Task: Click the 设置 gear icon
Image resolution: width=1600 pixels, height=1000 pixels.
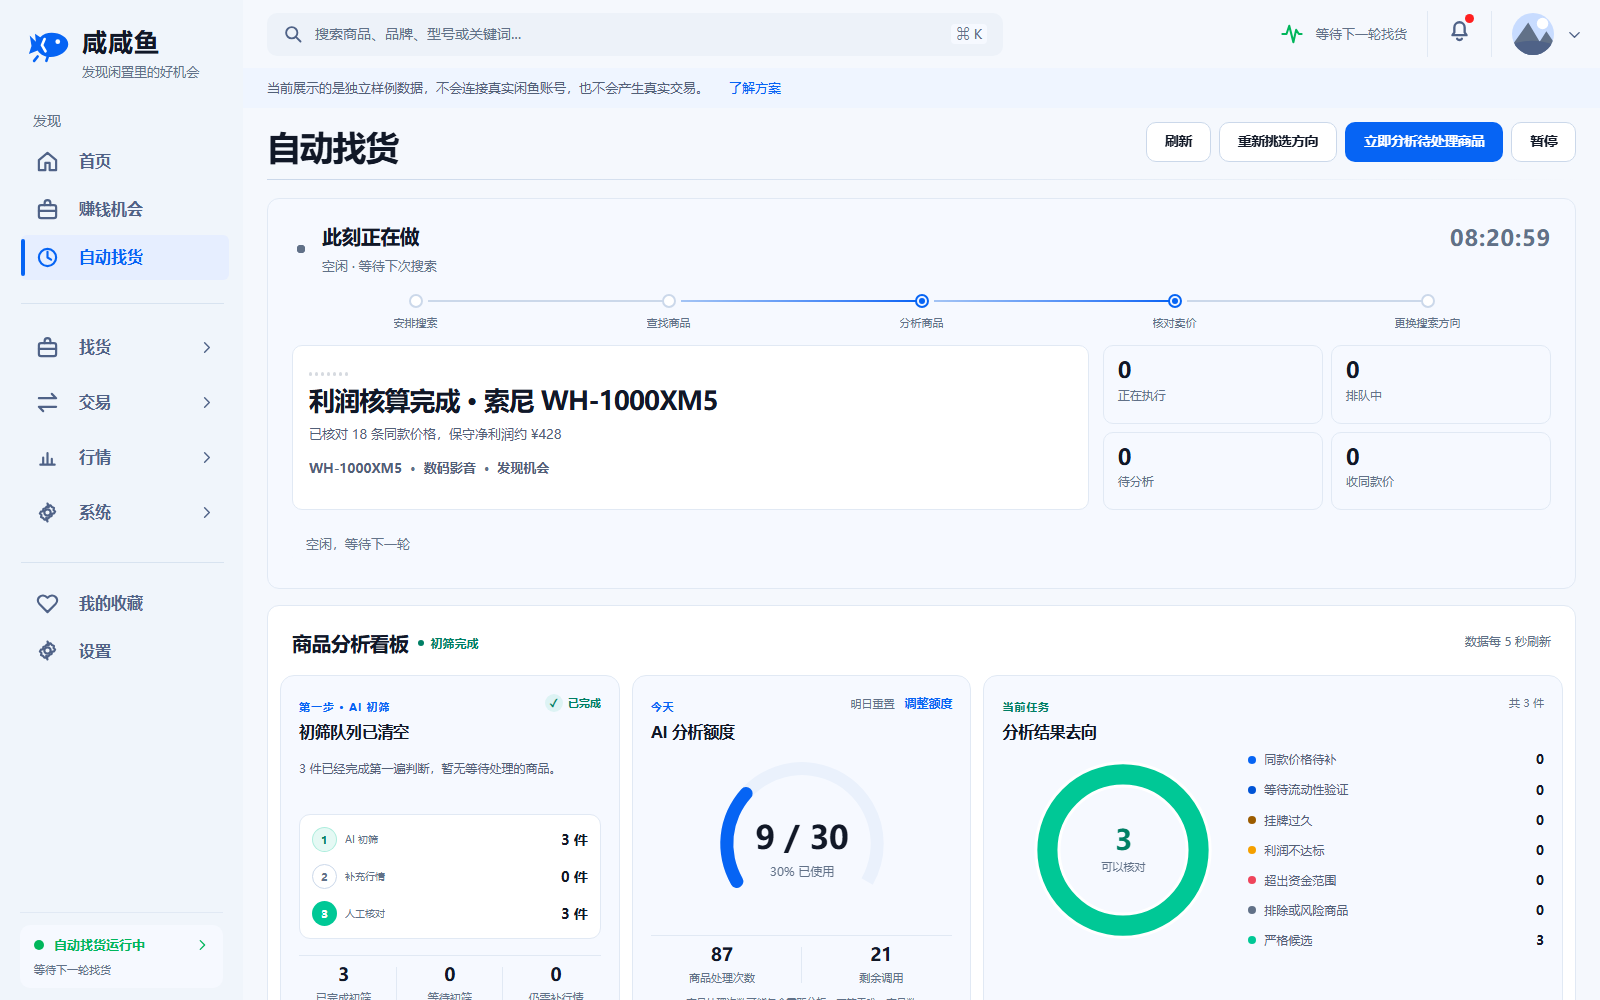Action: coord(47,651)
